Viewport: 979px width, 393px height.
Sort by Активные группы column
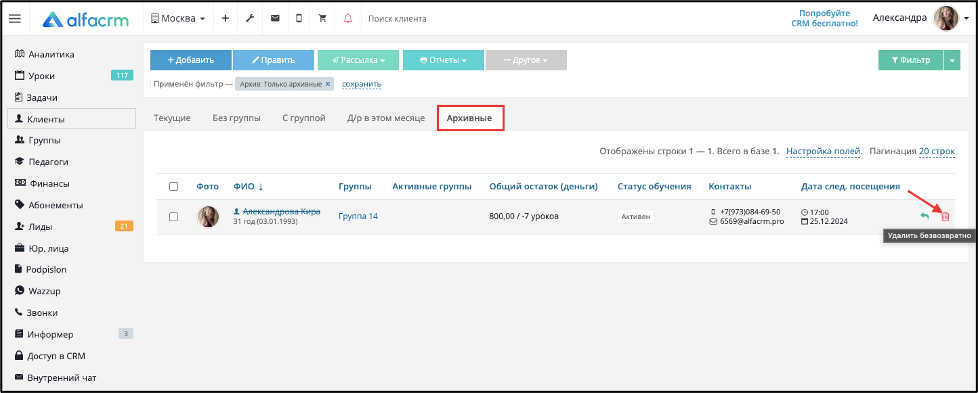(x=431, y=186)
